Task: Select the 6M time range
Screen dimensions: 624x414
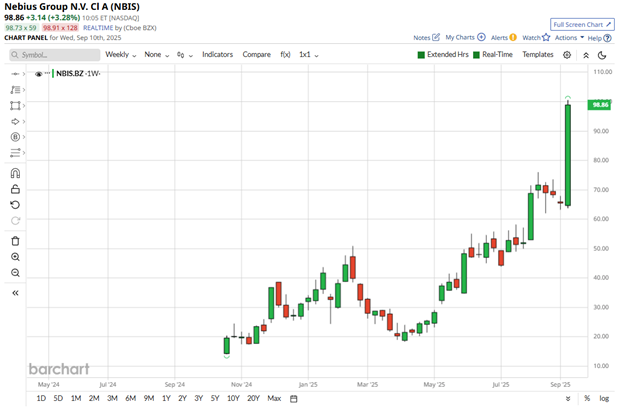Action: (x=130, y=398)
